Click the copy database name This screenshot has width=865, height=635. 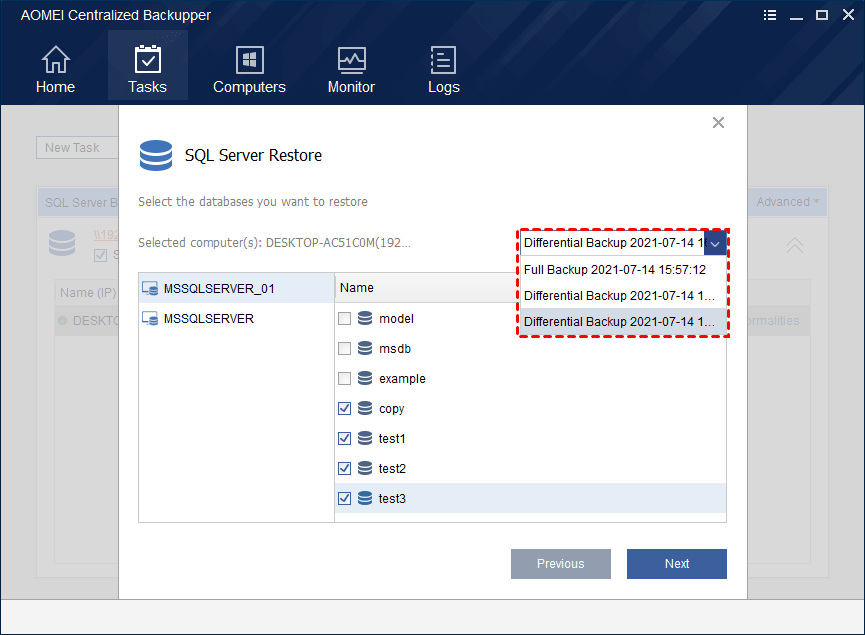click(392, 409)
